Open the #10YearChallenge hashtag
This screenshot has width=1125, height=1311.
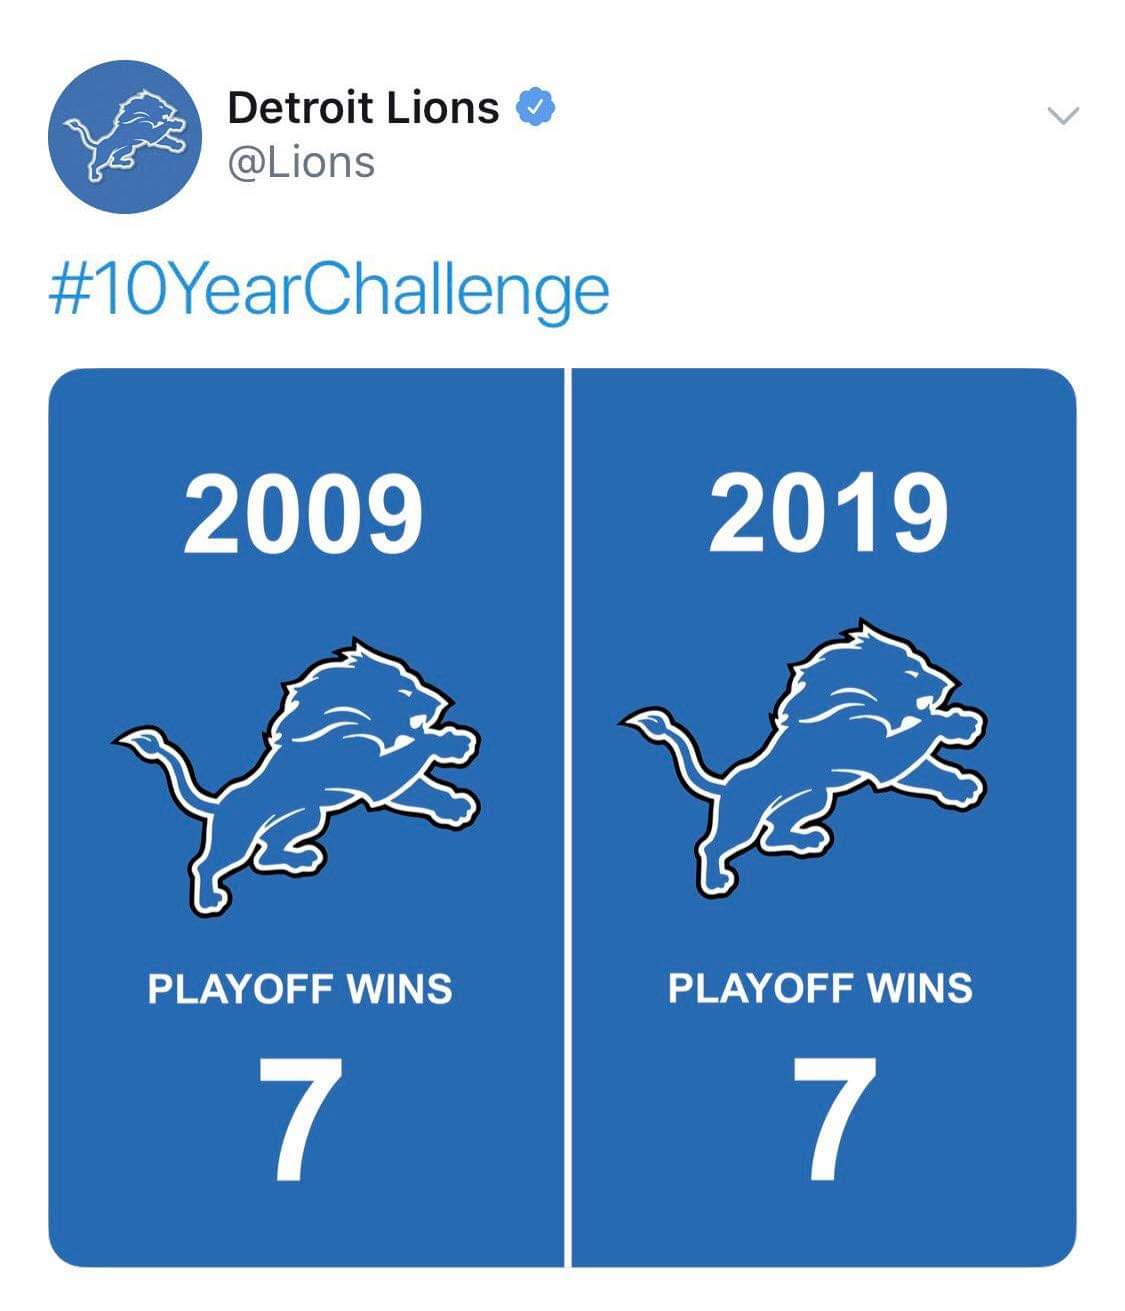tap(329, 291)
